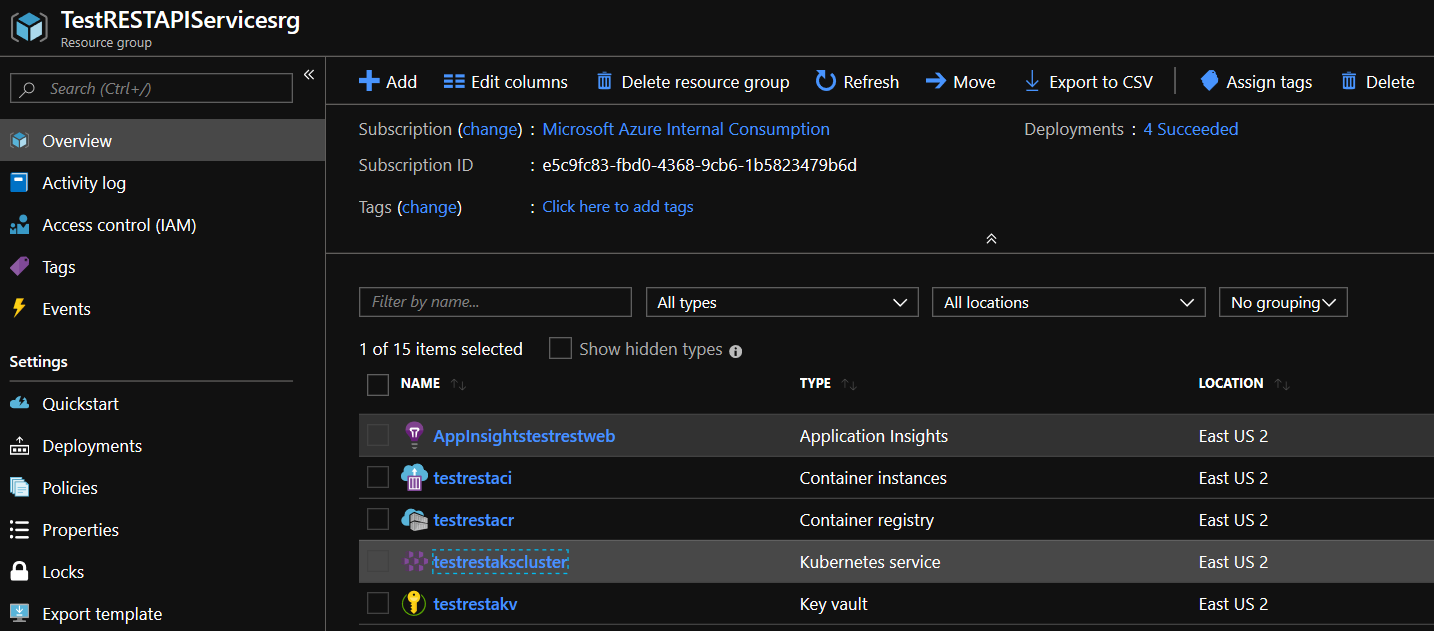Open the Overview menu item
1434x631 pixels.
pyautogui.click(x=162, y=141)
